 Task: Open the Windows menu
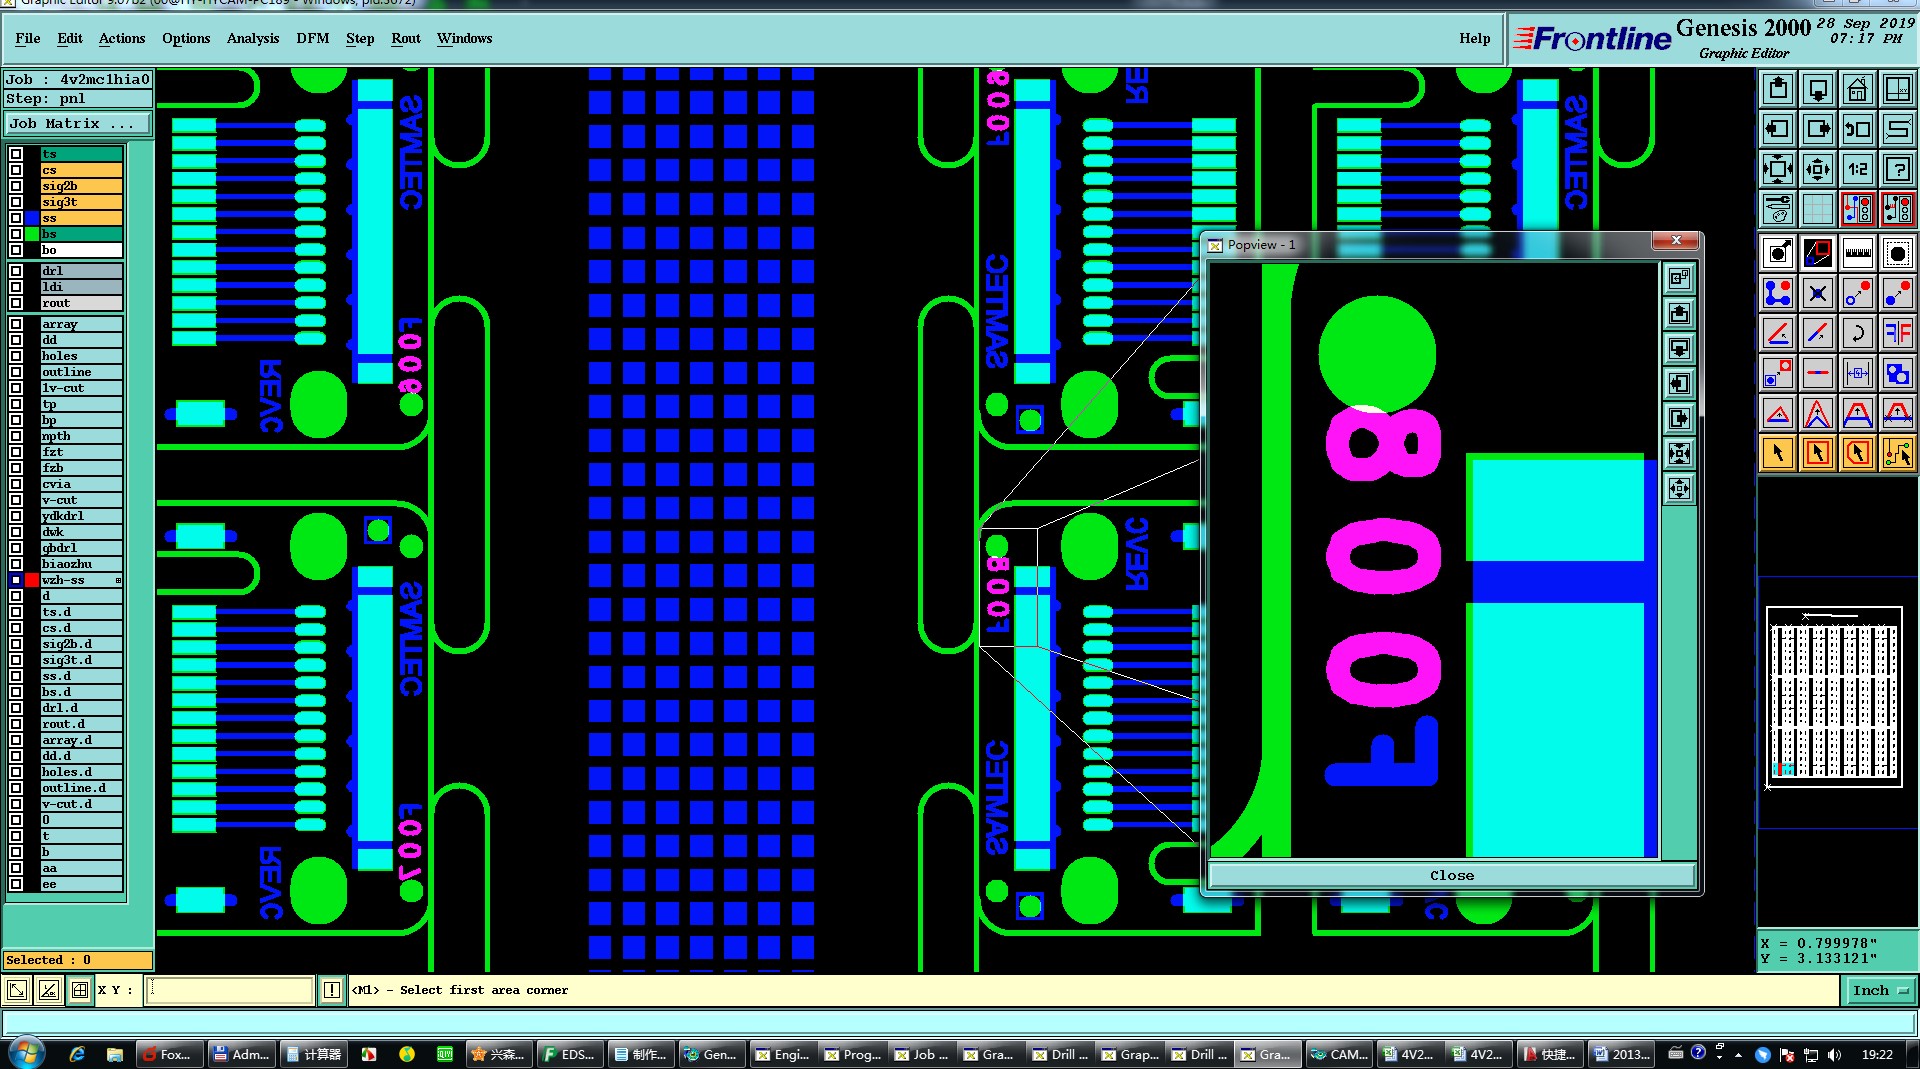point(464,38)
